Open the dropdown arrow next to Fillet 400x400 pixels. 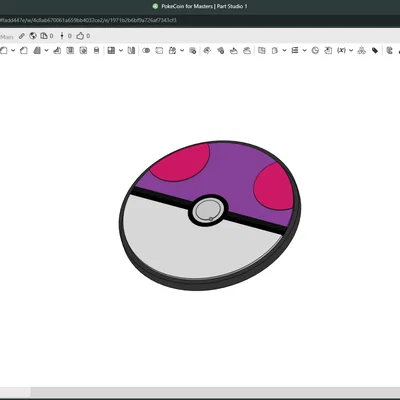click(13, 51)
